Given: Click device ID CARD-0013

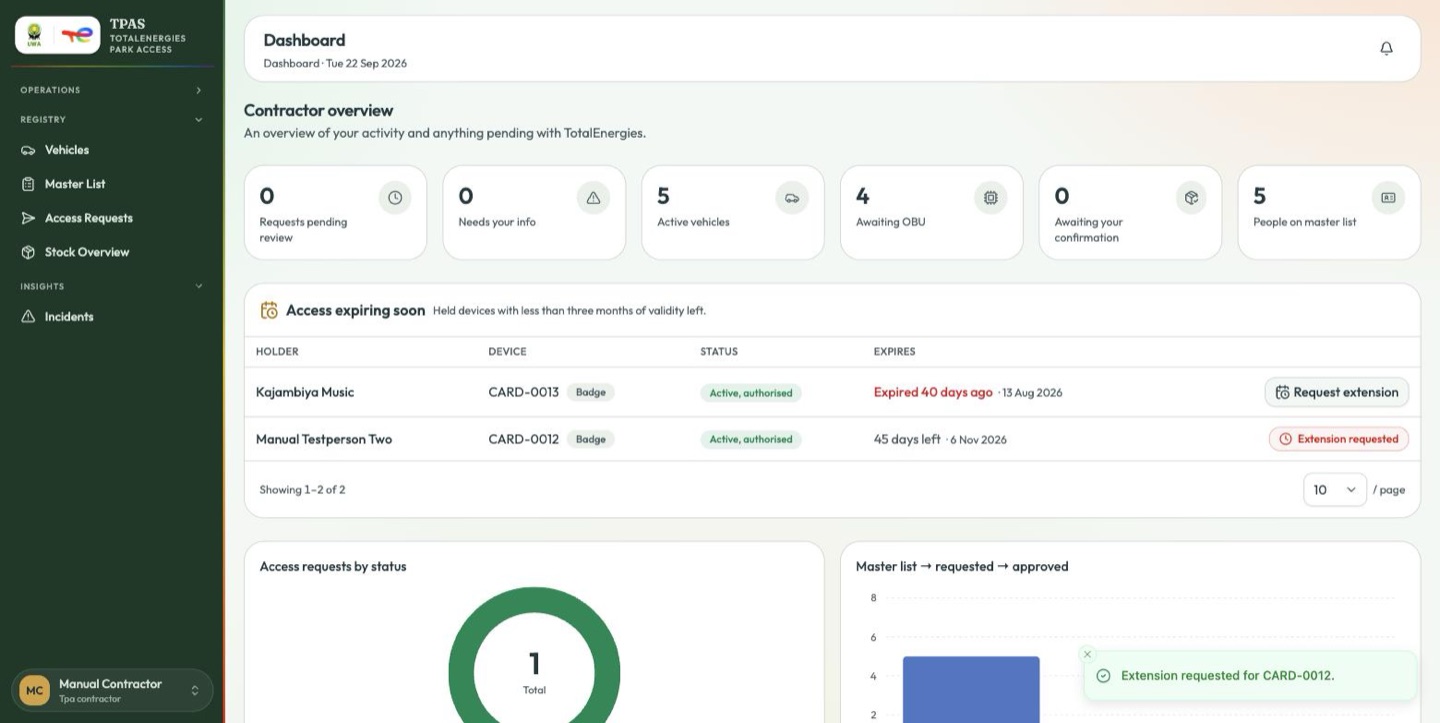Looking at the screenshot, I should click(523, 392).
